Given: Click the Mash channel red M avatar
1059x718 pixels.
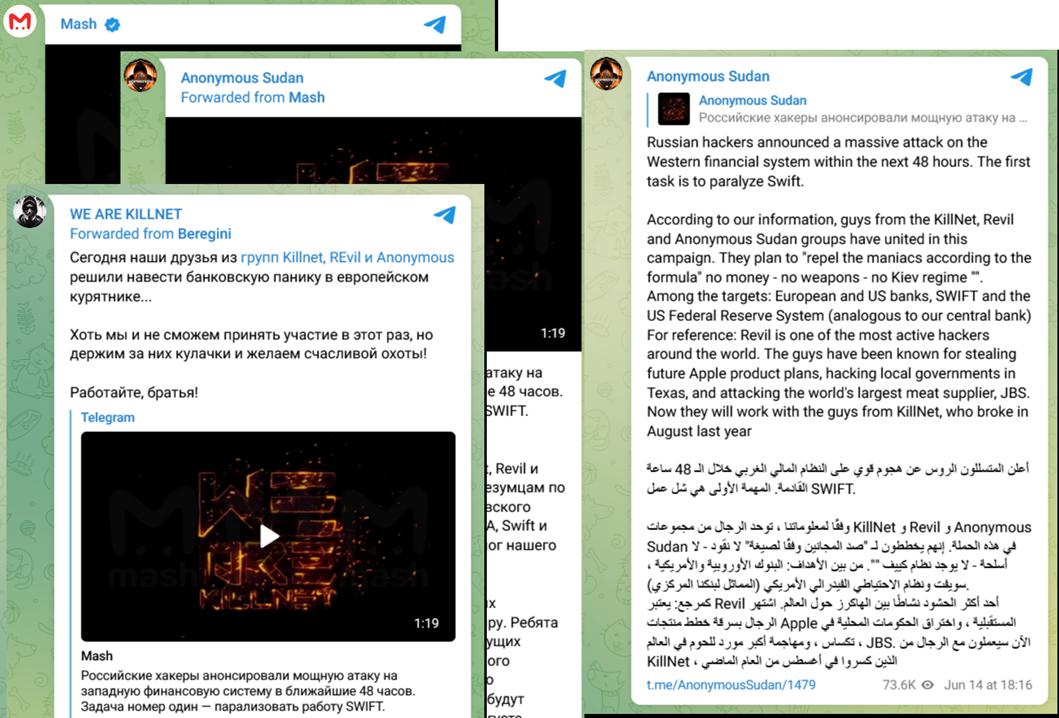Looking at the screenshot, I should click(20, 21).
